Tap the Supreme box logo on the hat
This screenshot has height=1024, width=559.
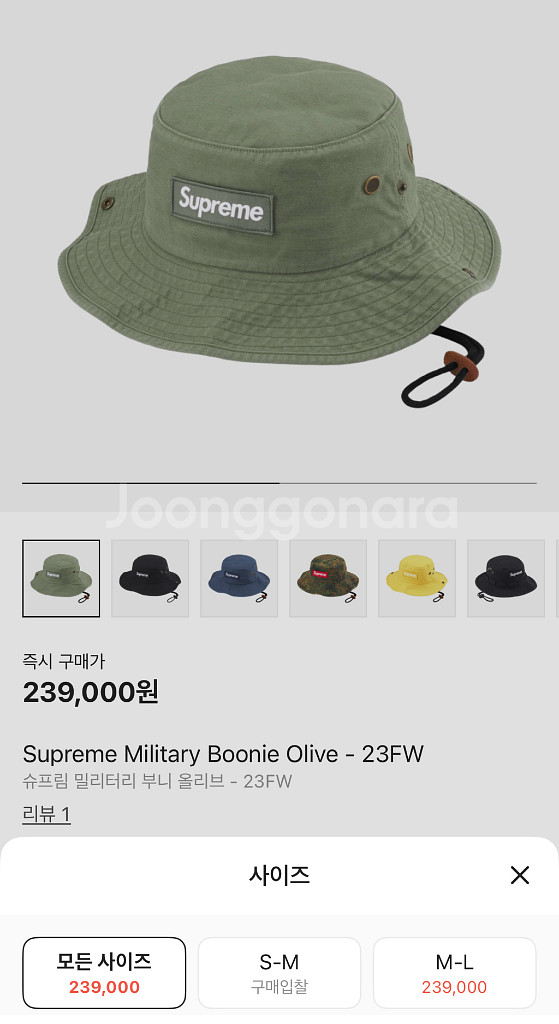(222, 206)
